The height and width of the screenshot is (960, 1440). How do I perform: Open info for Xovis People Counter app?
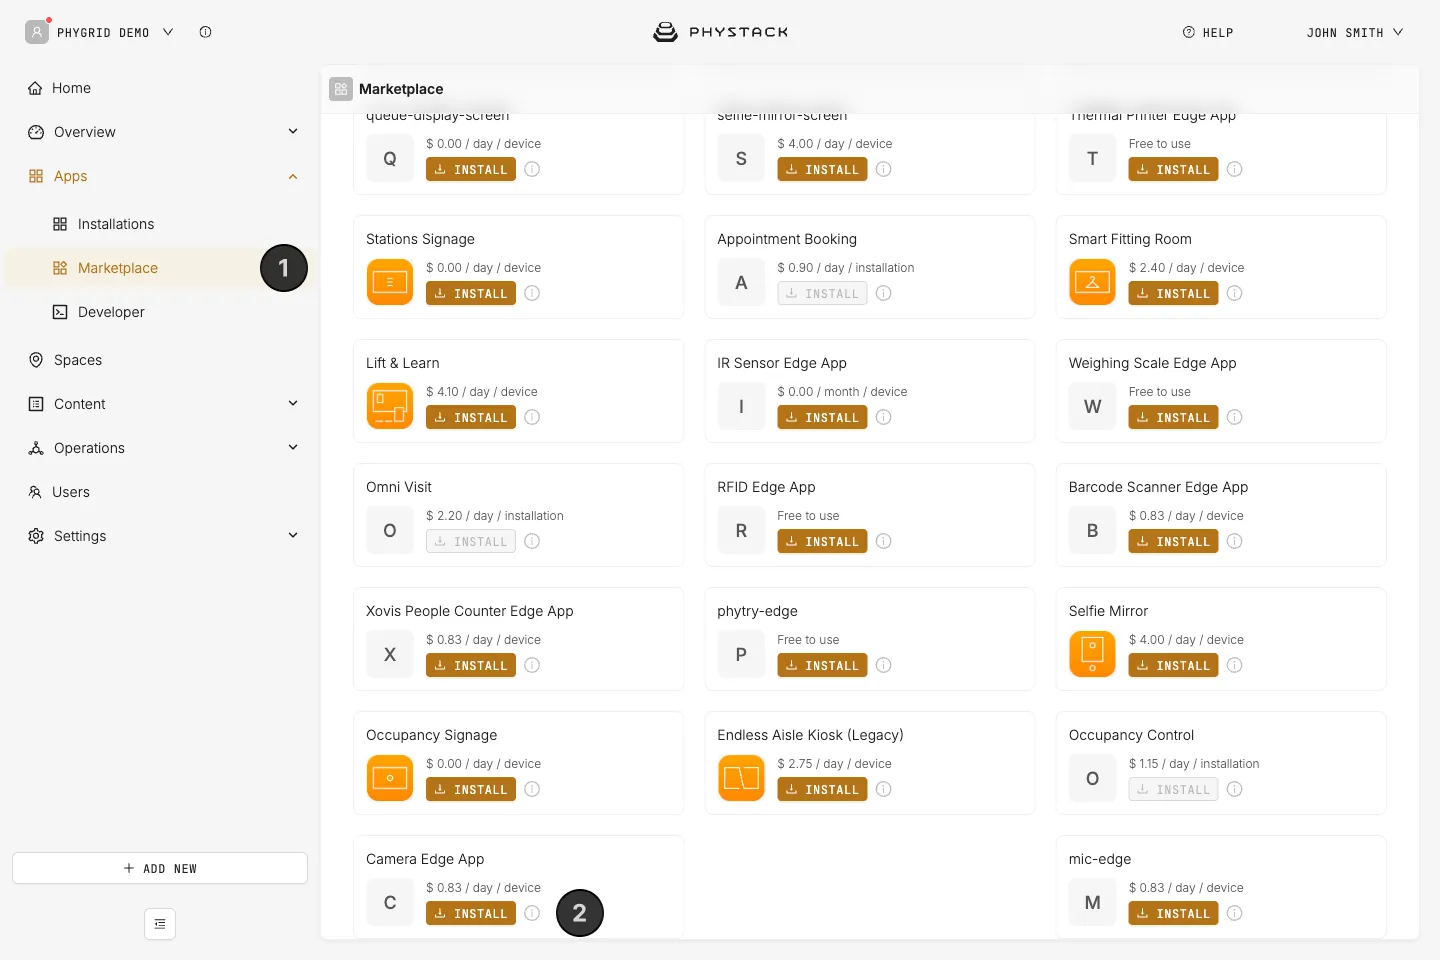532,665
